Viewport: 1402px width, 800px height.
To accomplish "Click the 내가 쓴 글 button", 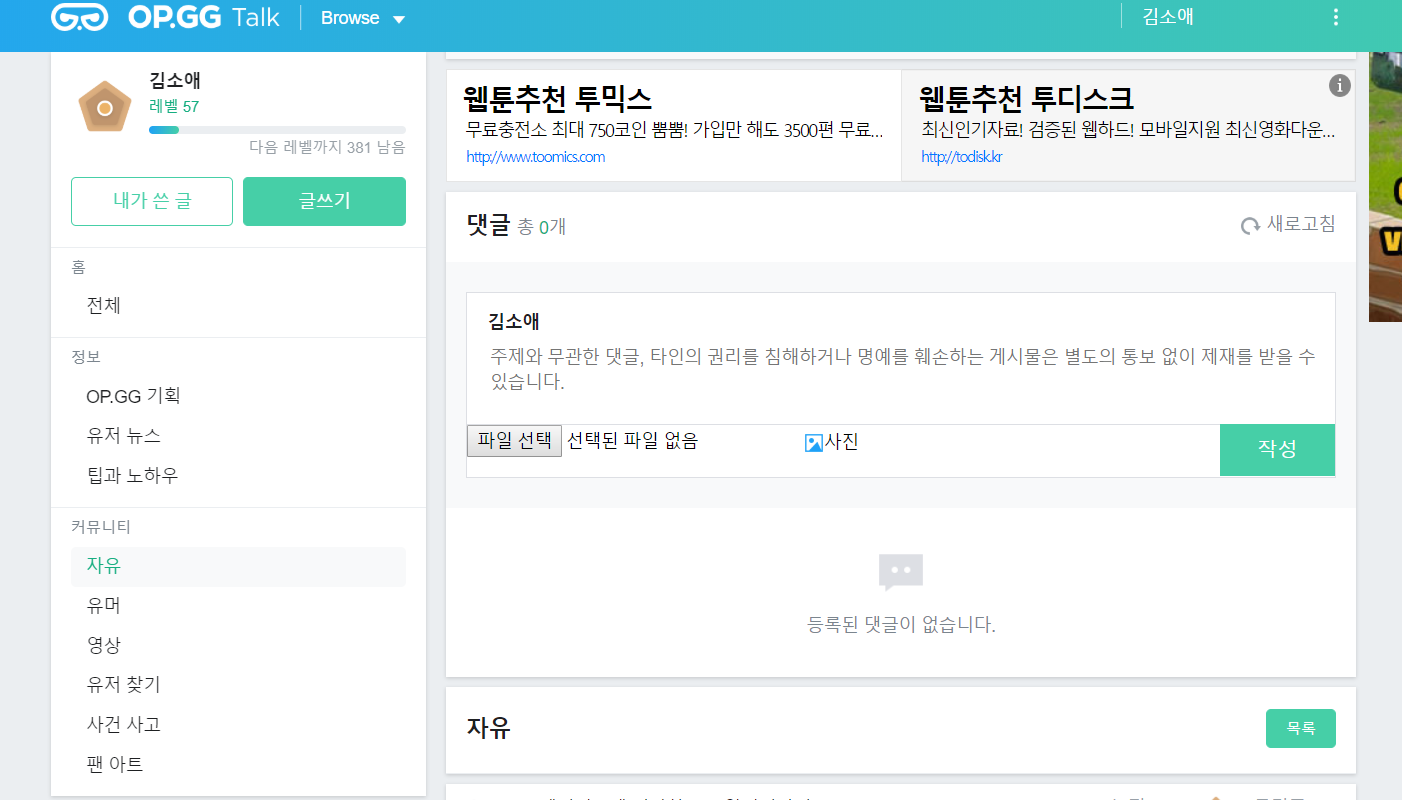I will tap(152, 201).
